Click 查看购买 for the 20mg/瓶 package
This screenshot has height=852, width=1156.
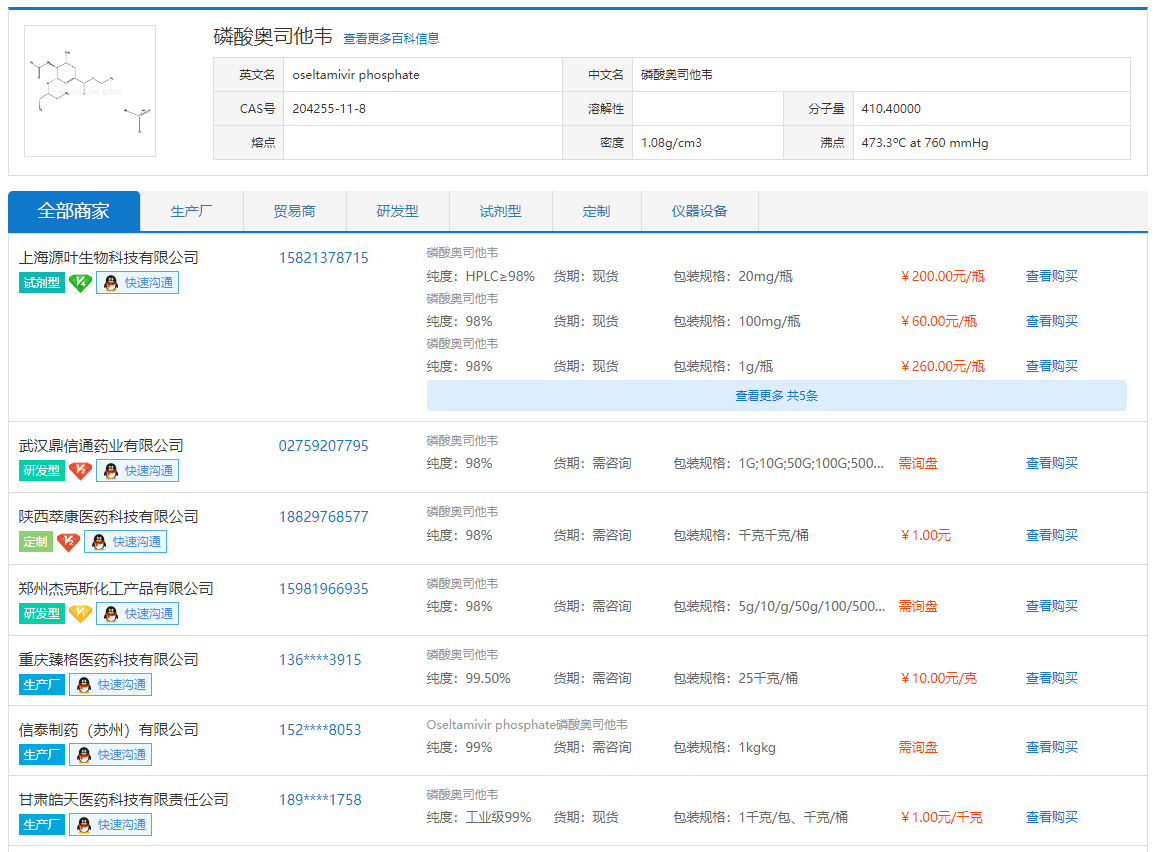tap(1051, 276)
